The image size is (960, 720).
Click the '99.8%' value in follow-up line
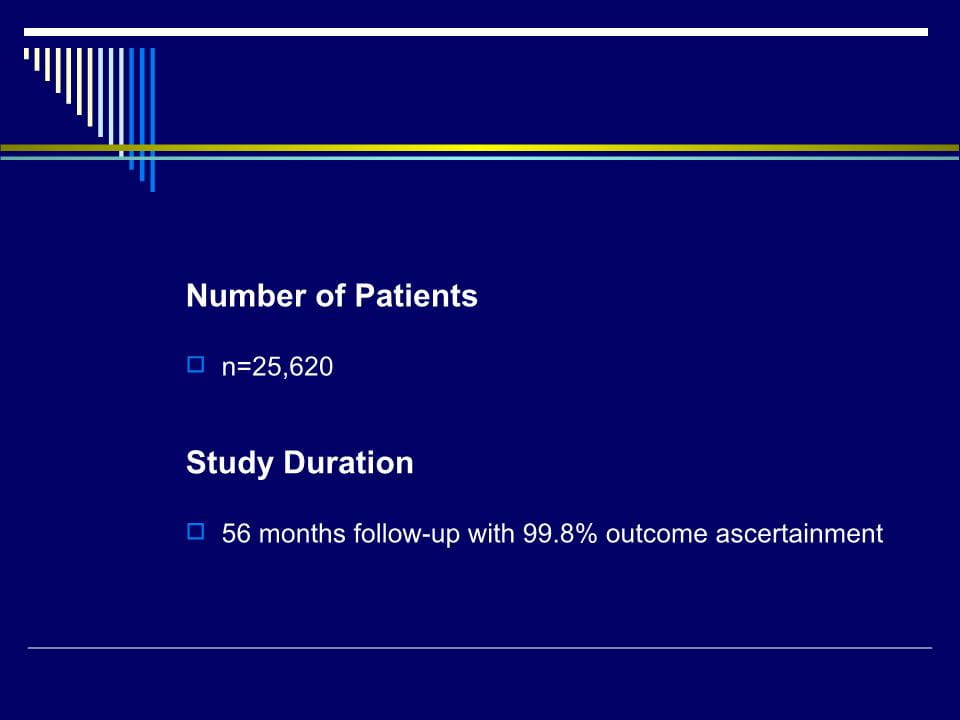tap(560, 533)
